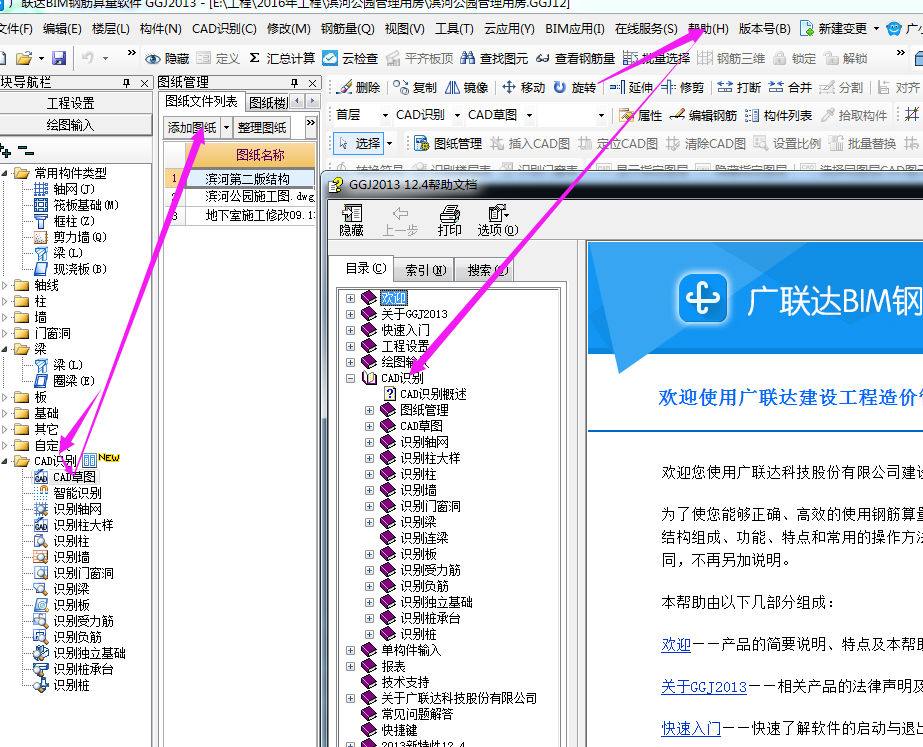Switch to 目录 tab in help

click(366, 269)
